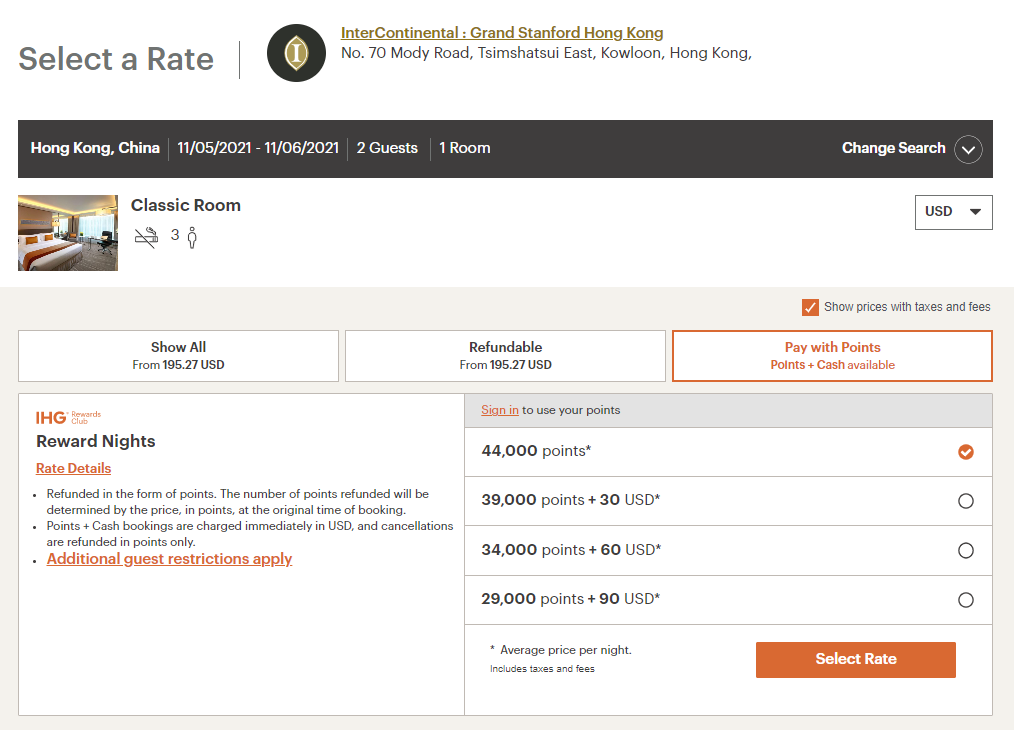The width and height of the screenshot is (1014, 730).
Task: Click the Sign in link
Action: tap(499, 410)
